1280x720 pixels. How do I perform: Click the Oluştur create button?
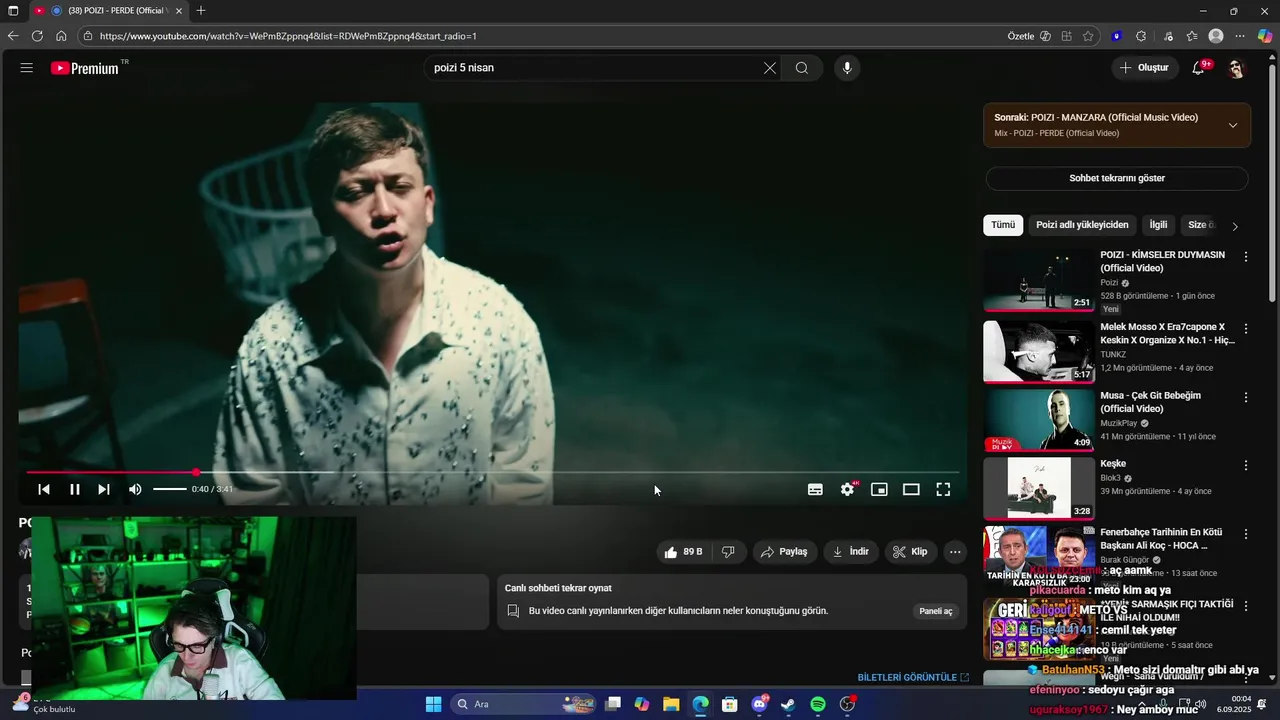1144,68
